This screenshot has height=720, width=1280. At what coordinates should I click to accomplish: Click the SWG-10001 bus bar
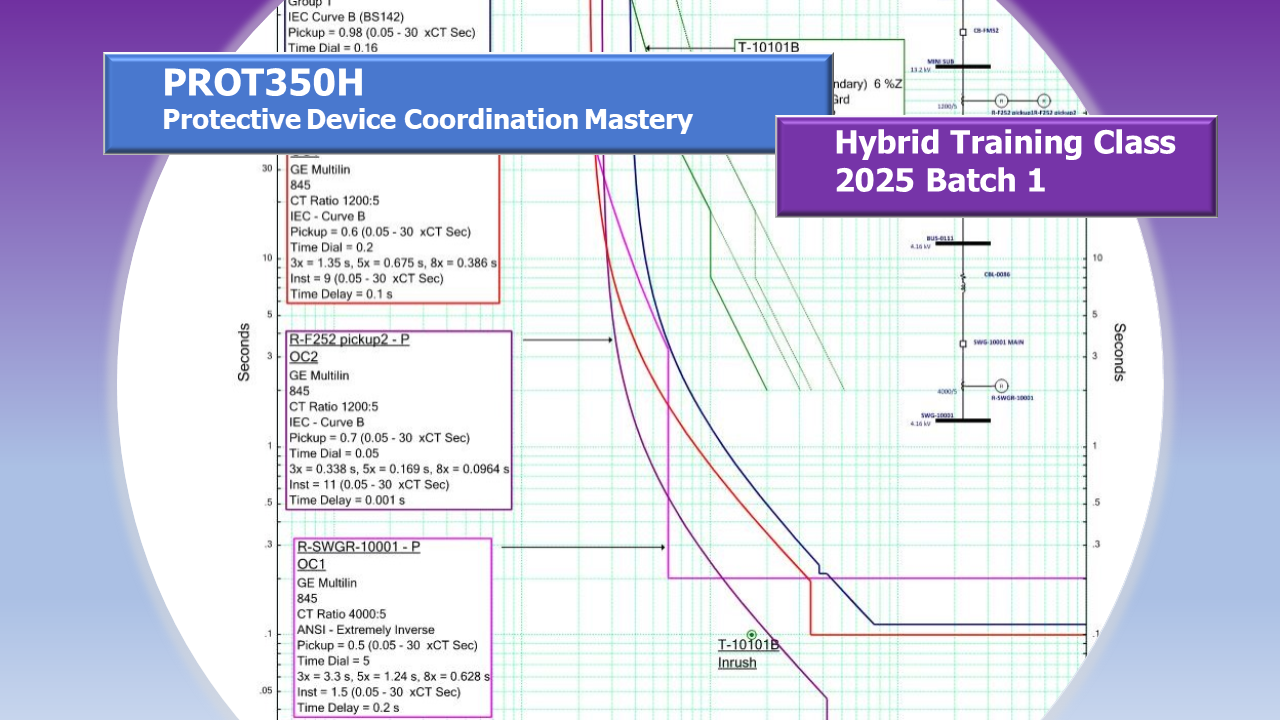(961, 420)
